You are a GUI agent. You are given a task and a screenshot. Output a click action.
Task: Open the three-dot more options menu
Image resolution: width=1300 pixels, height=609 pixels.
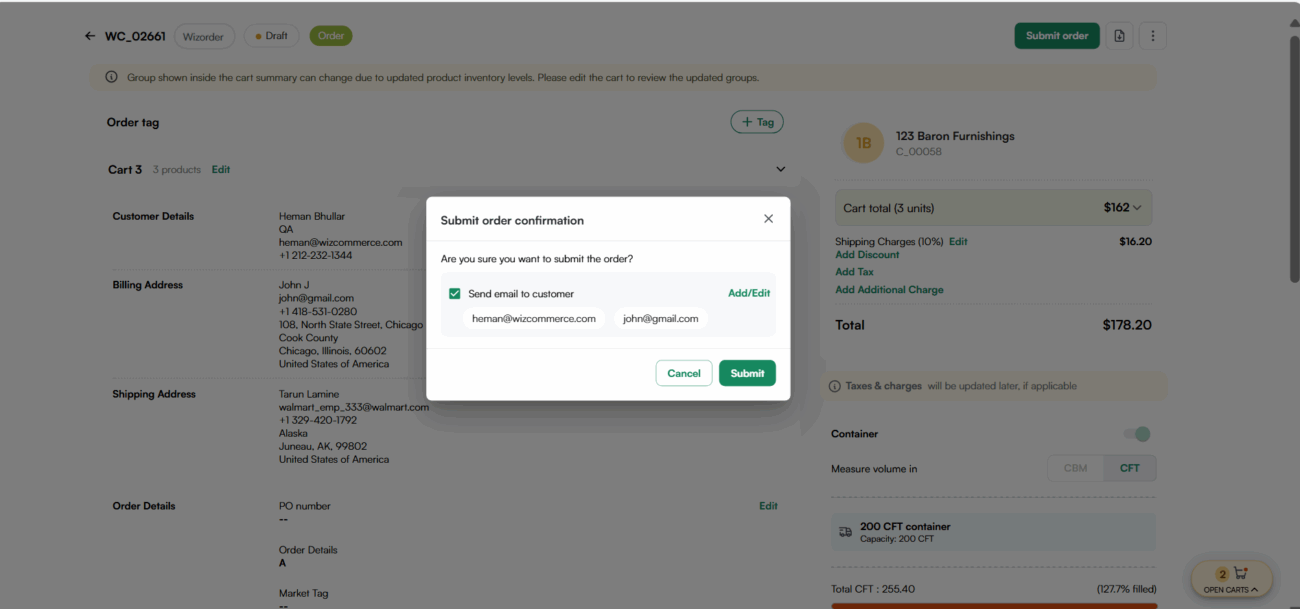(1152, 36)
